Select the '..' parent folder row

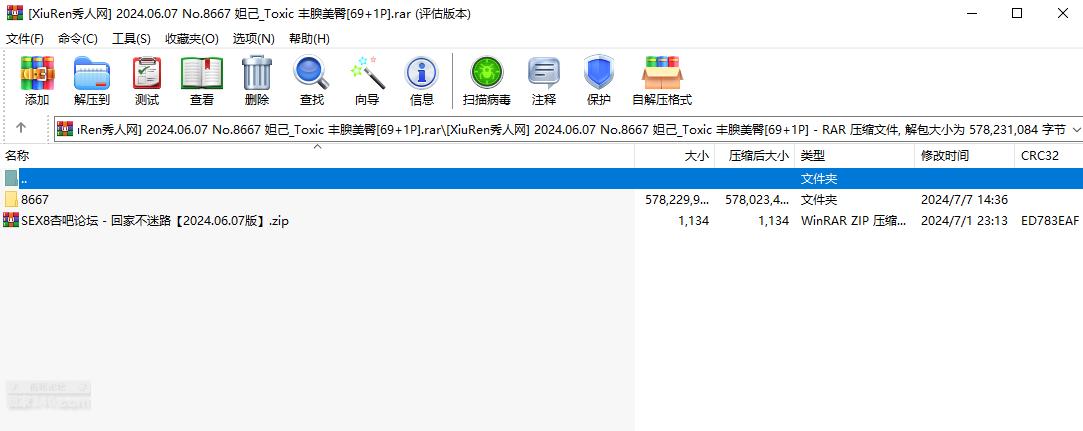[542, 179]
